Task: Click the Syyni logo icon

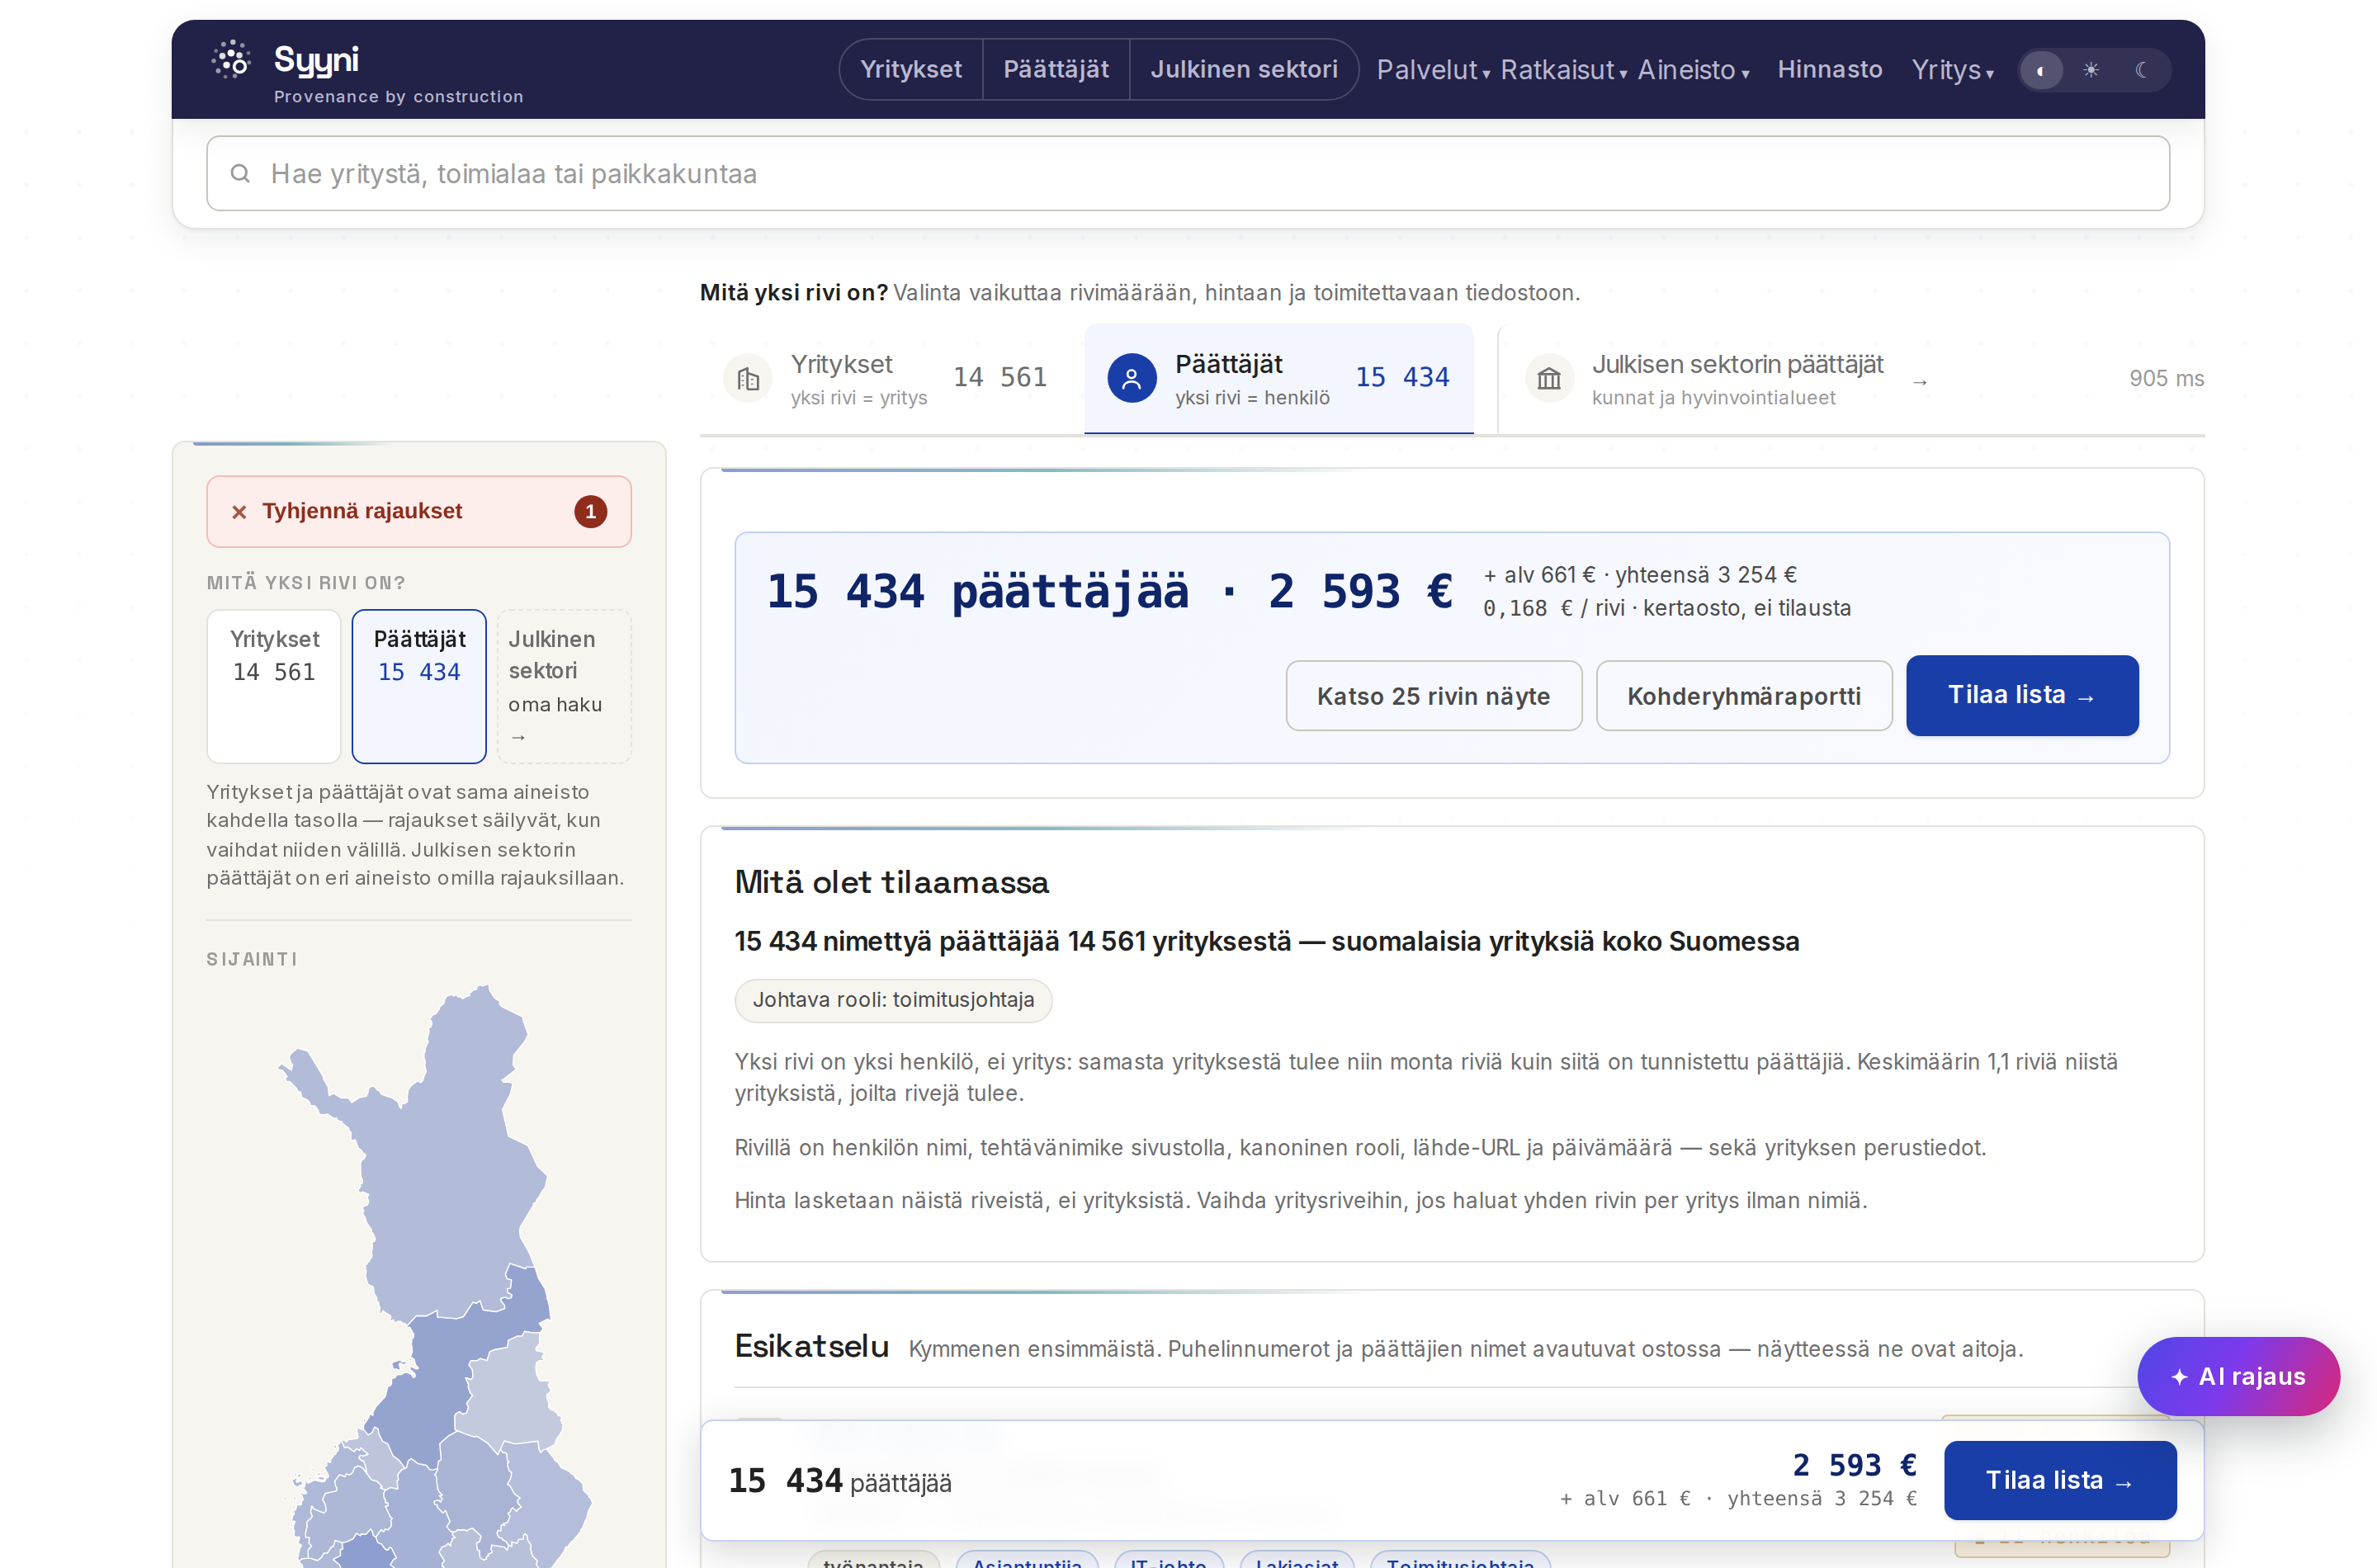Action: tap(231, 60)
